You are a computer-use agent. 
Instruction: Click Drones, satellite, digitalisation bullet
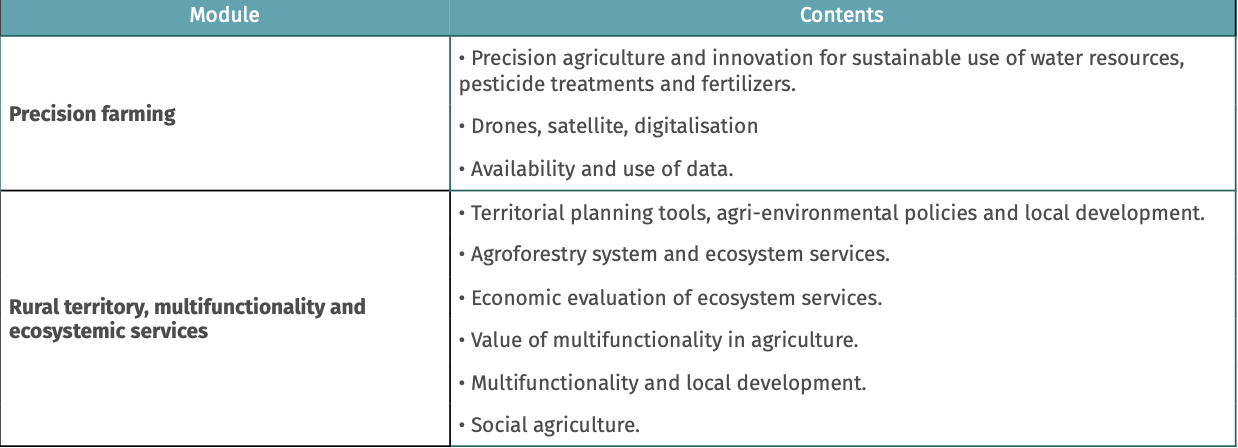(608, 126)
